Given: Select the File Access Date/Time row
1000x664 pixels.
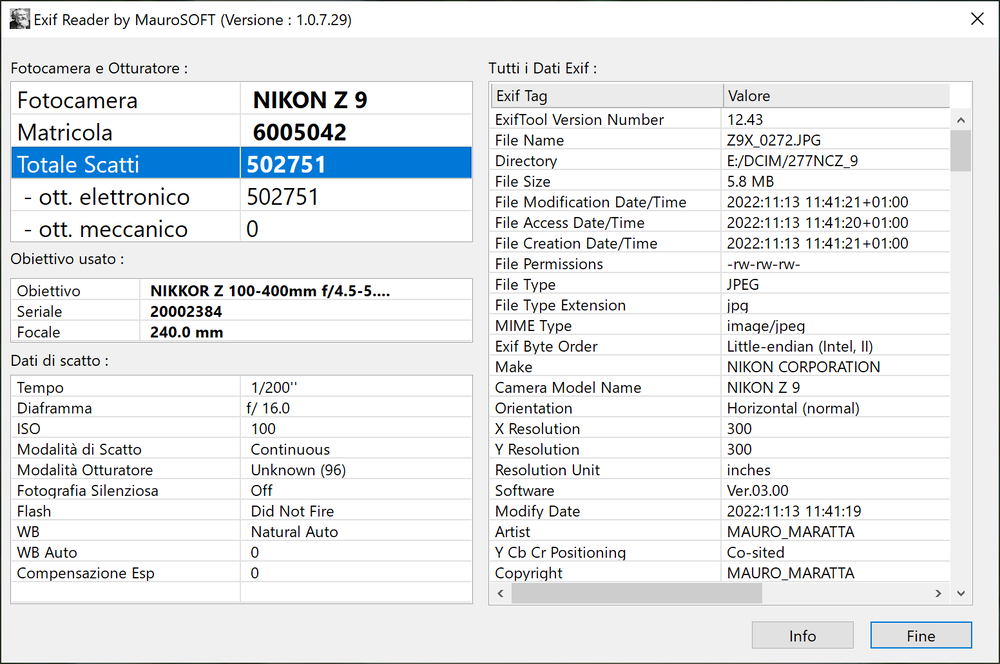Looking at the screenshot, I should click(x=720, y=222).
